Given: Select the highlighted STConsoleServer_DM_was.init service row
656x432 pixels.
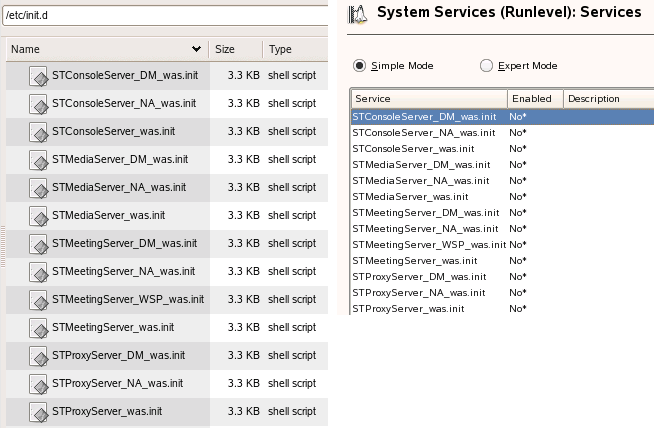Looking at the screenshot, I should pos(425,116).
